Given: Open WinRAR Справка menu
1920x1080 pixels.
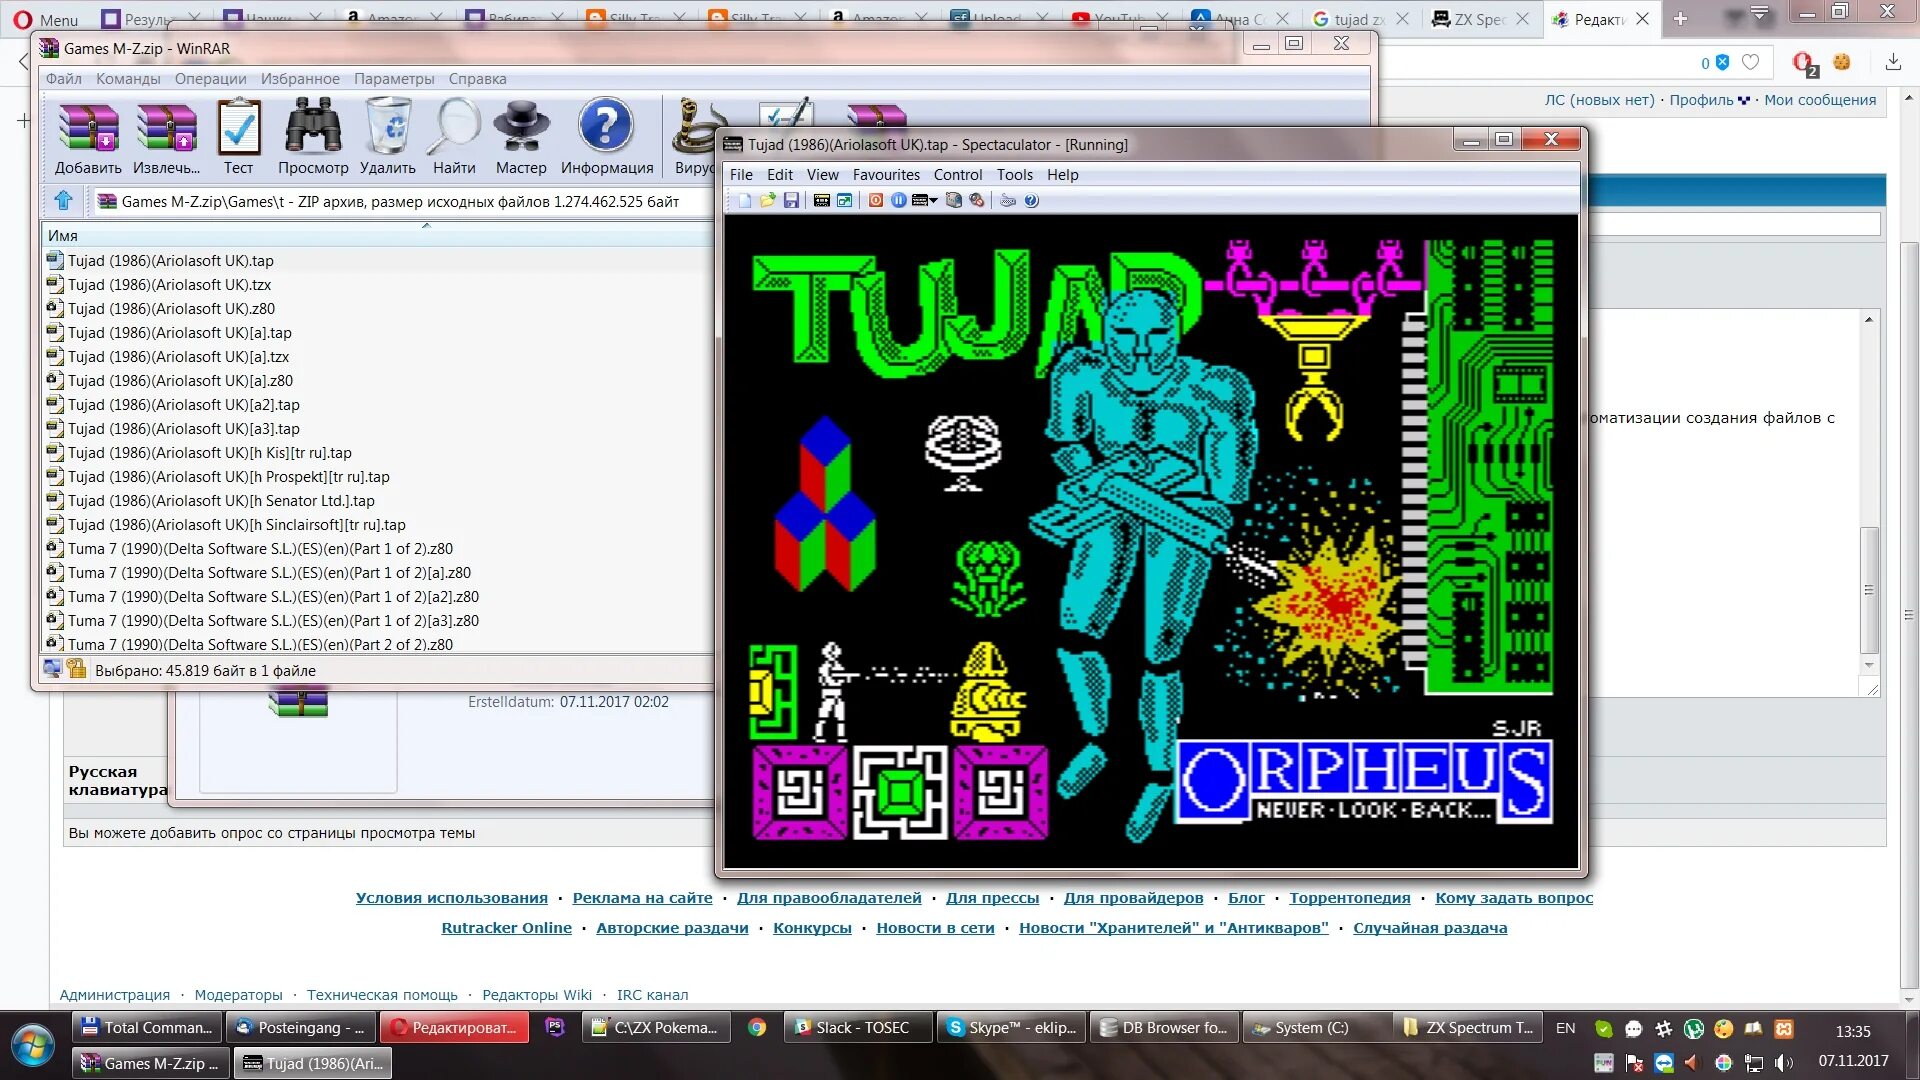Looking at the screenshot, I should coord(477,78).
